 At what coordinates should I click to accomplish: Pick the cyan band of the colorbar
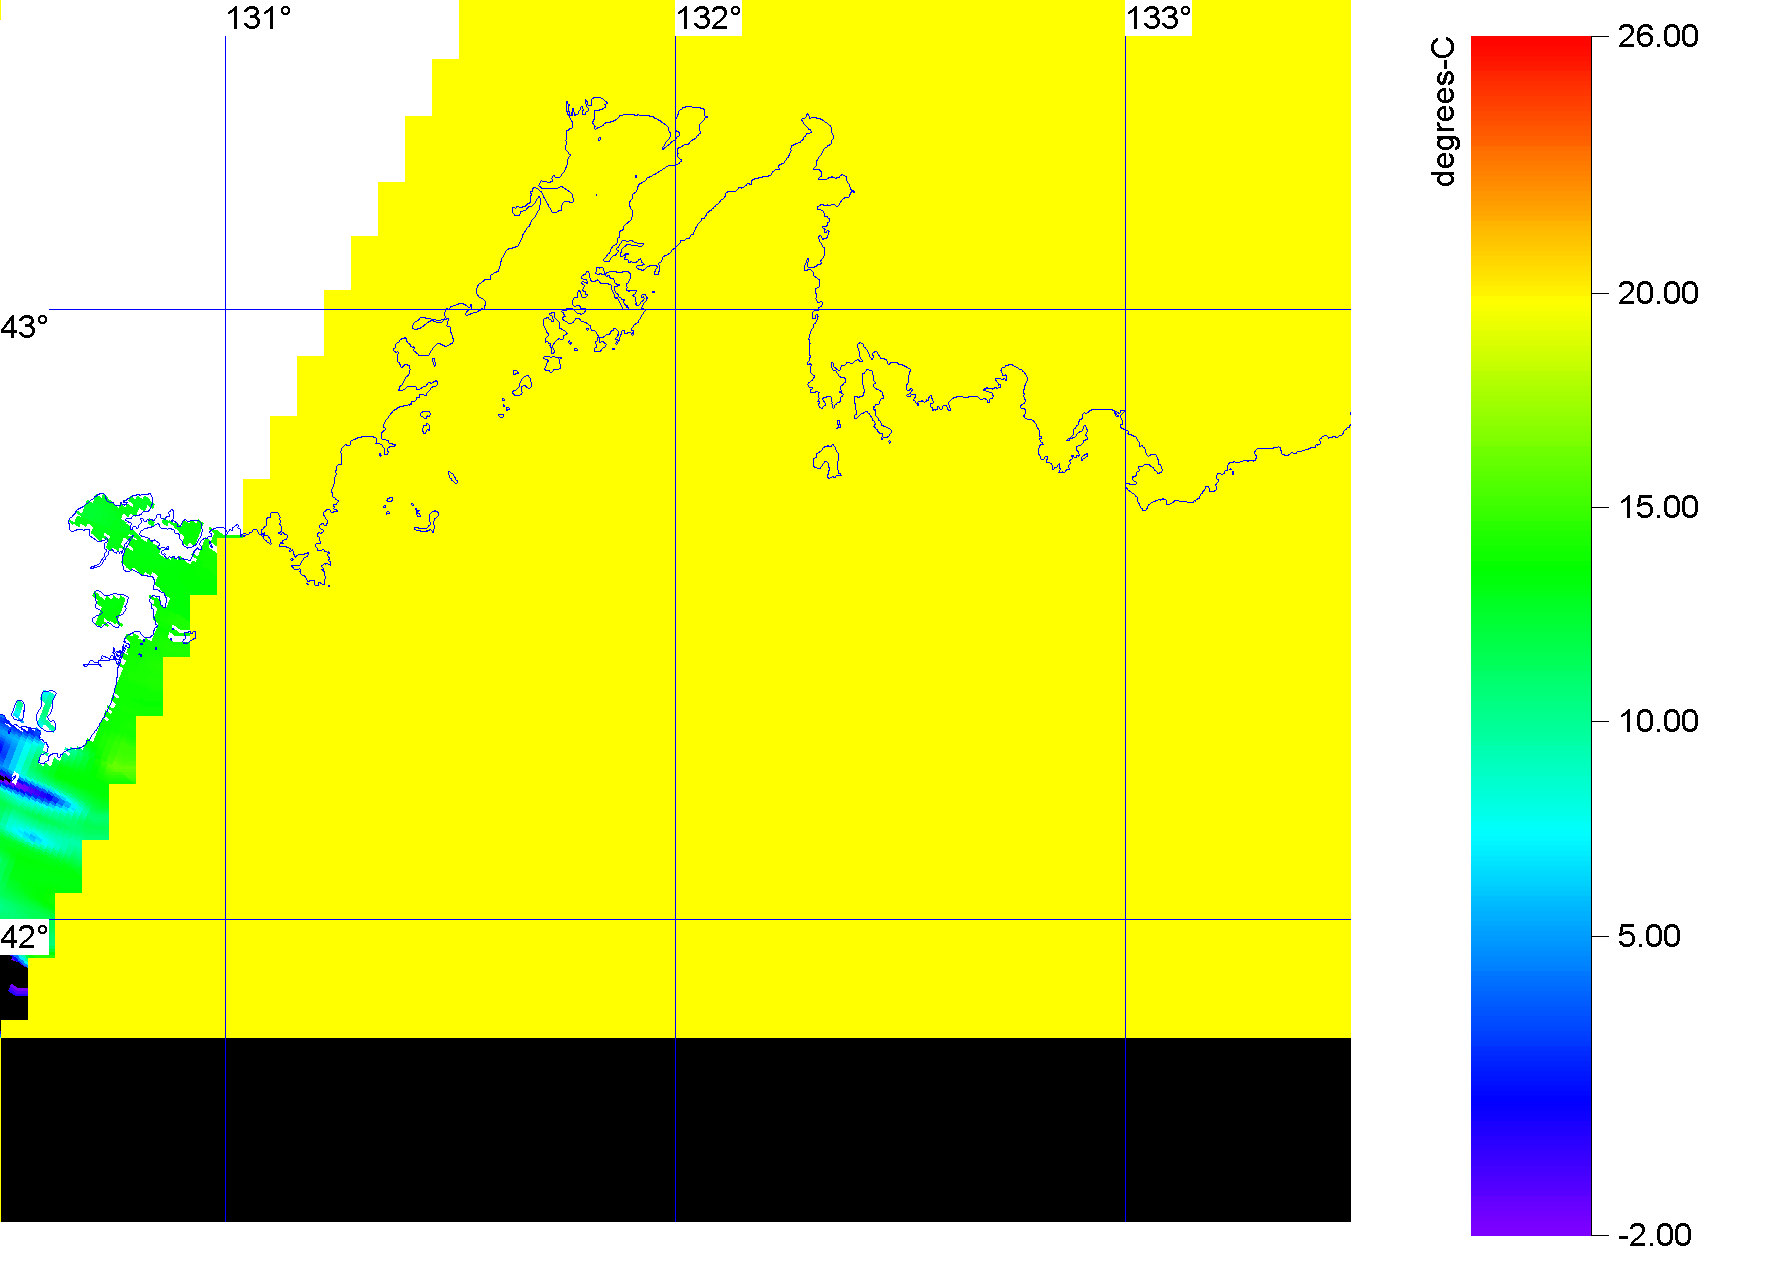point(1531,830)
